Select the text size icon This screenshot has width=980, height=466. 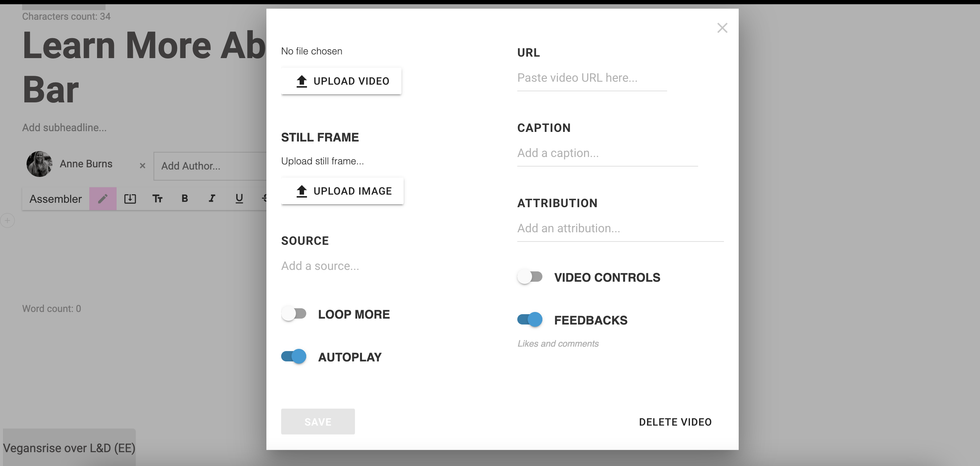click(x=157, y=199)
